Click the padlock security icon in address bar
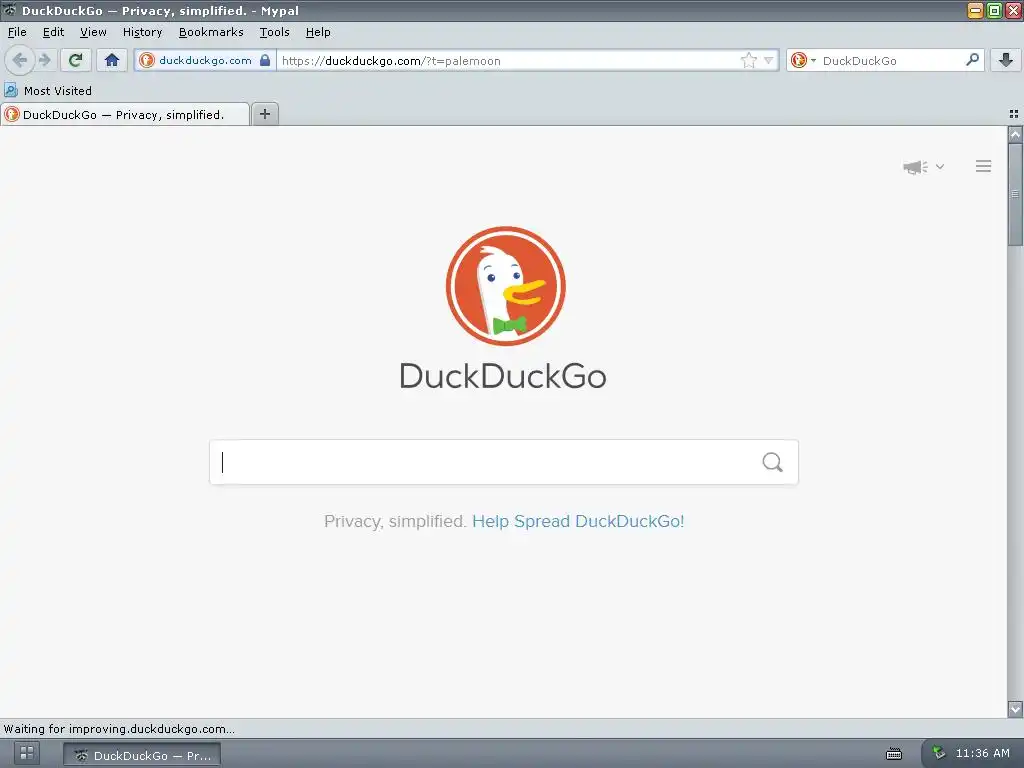Screen dimensions: 1024x768 coord(265,60)
